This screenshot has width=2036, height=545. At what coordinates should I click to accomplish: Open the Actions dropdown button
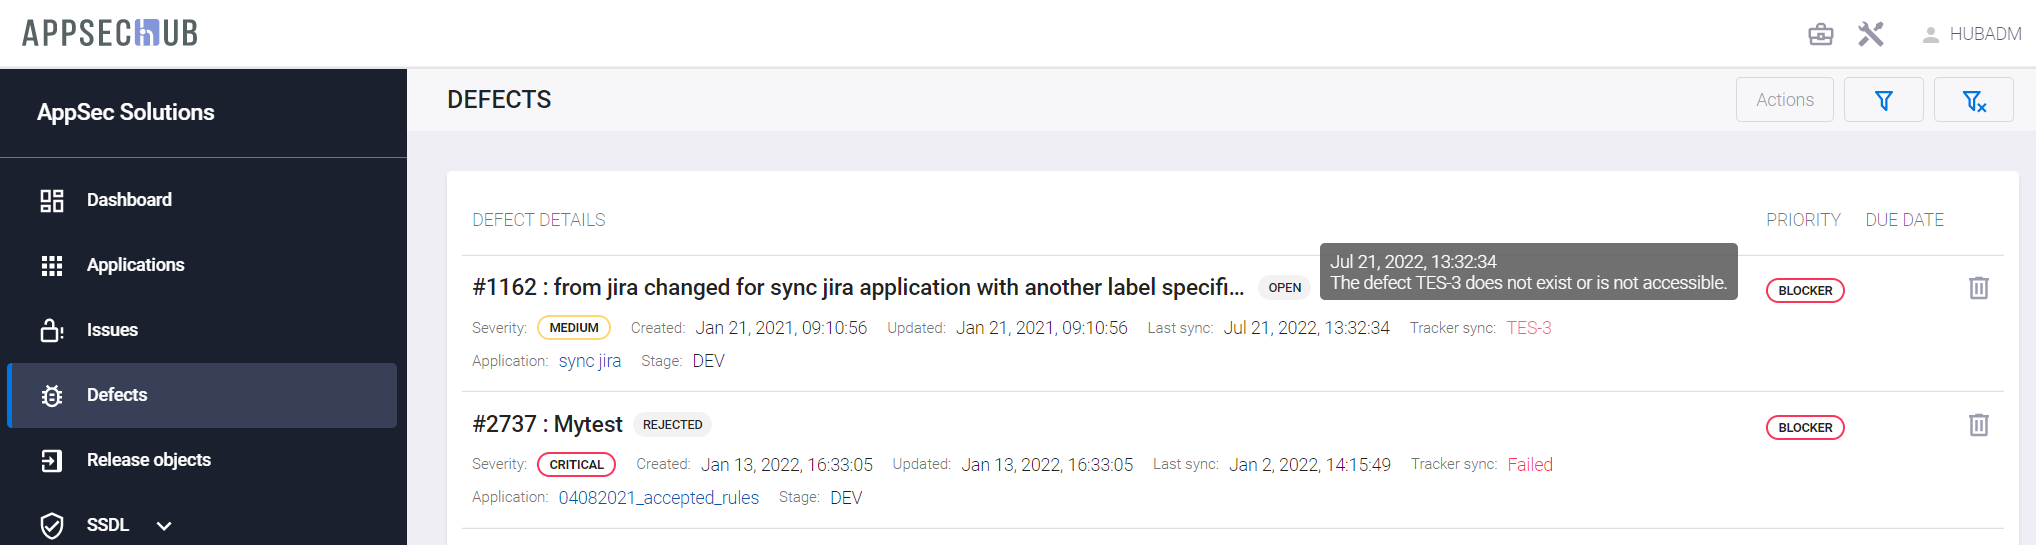[x=1784, y=100]
